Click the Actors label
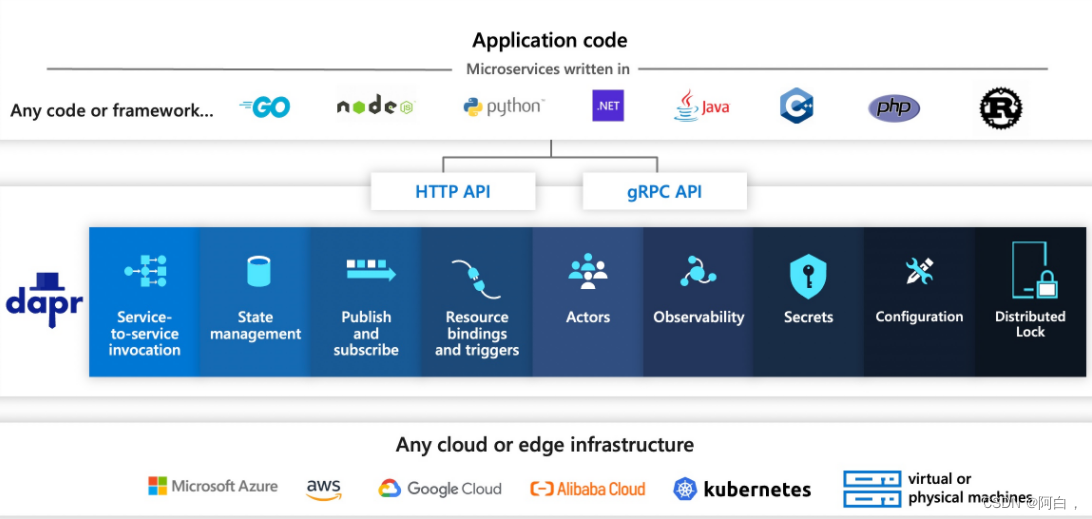 click(588, 317)
